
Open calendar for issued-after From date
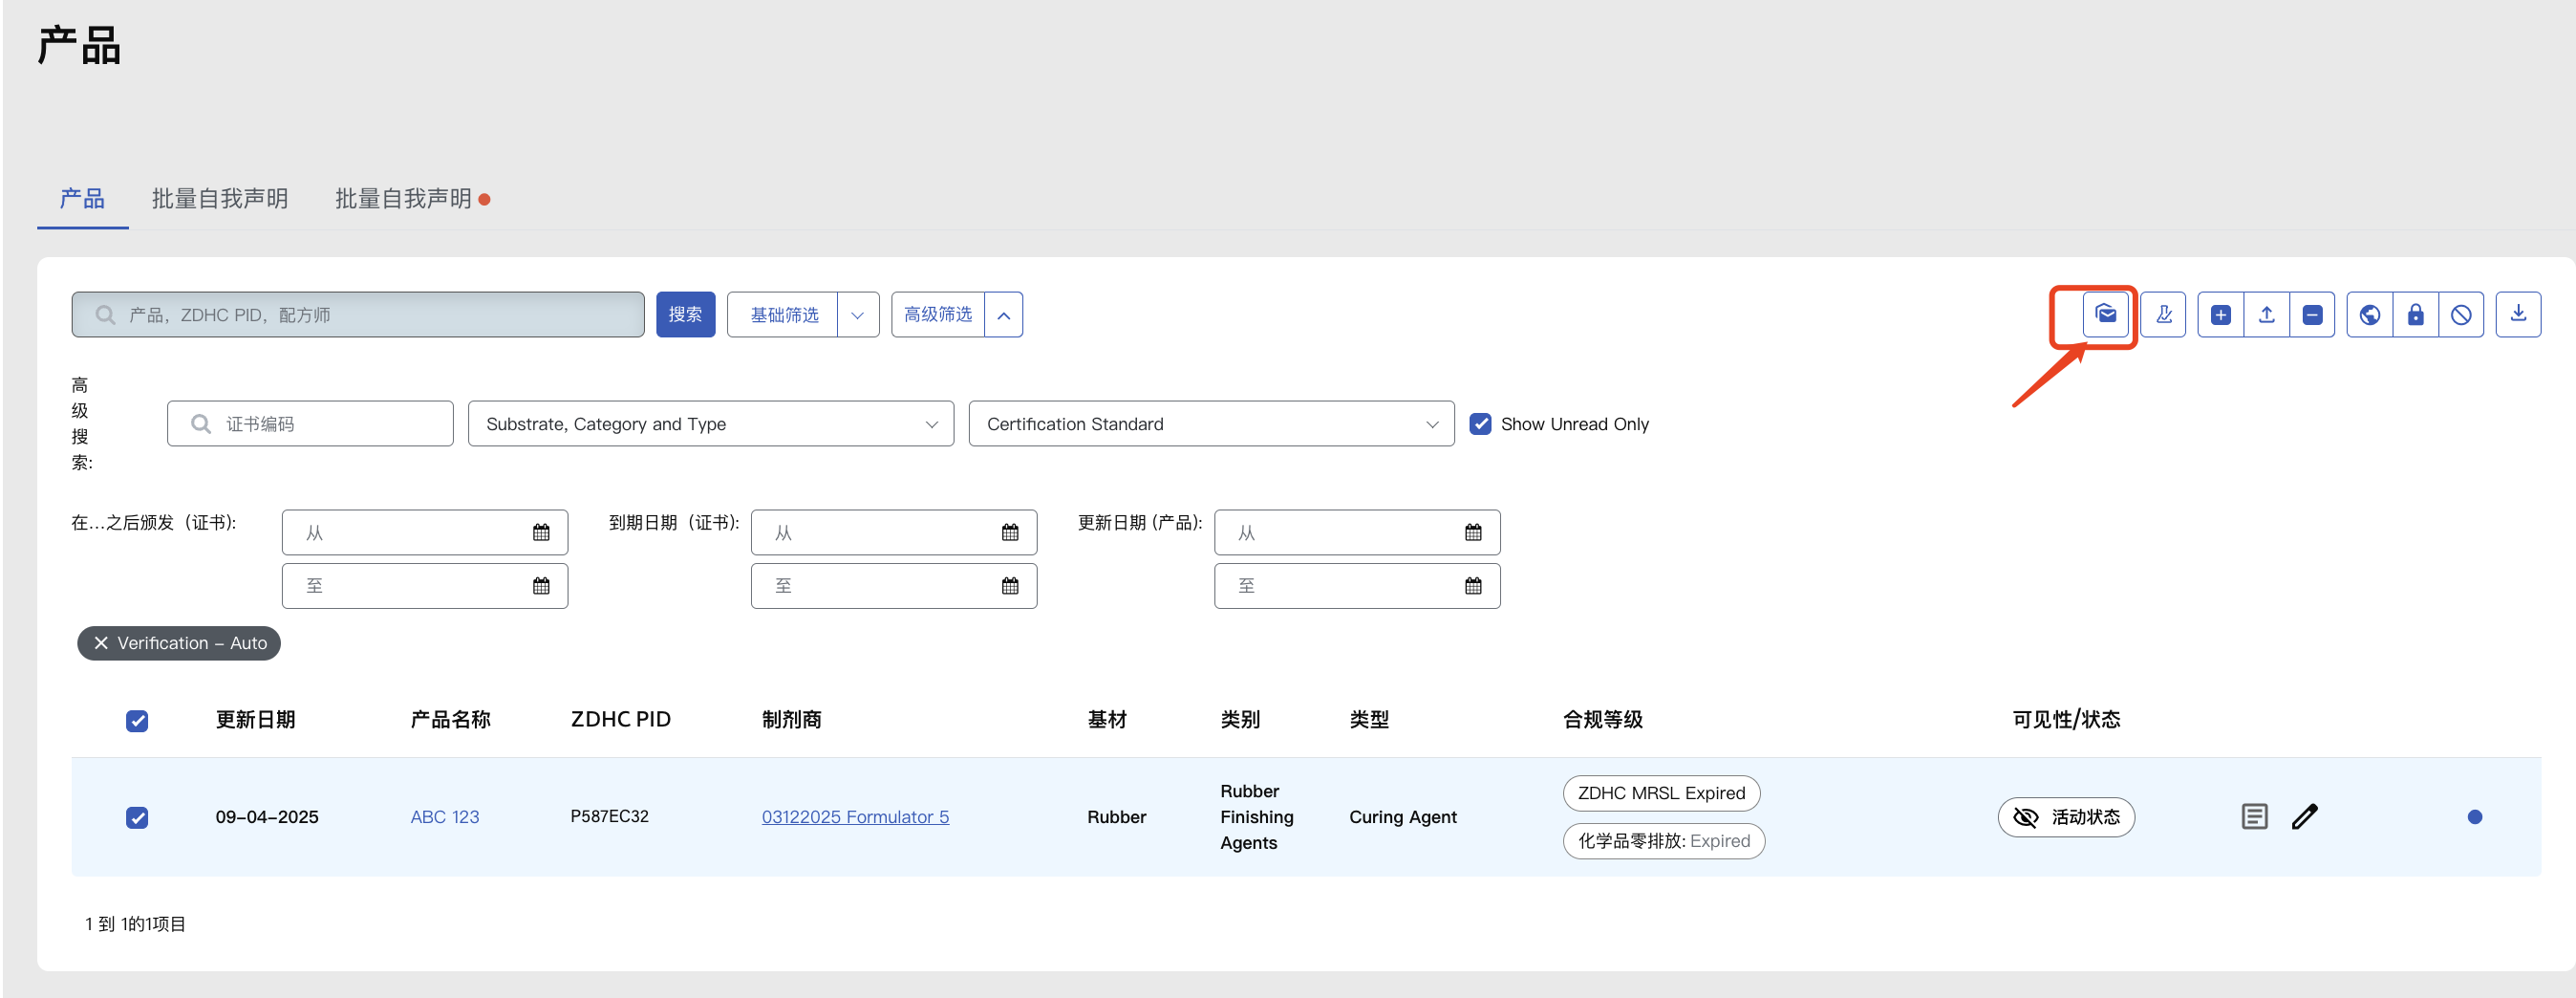point(541,533)
